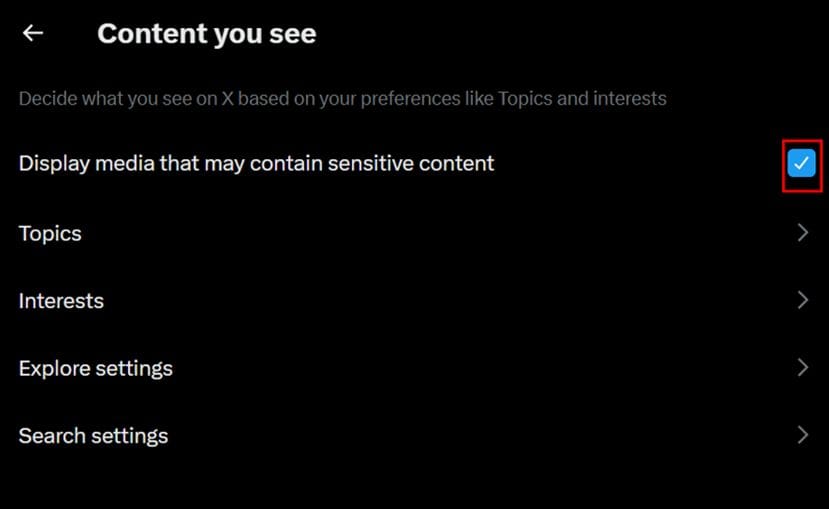829x509 pixels.
Task: Select the Interests menu item
Action: (61, 301)
